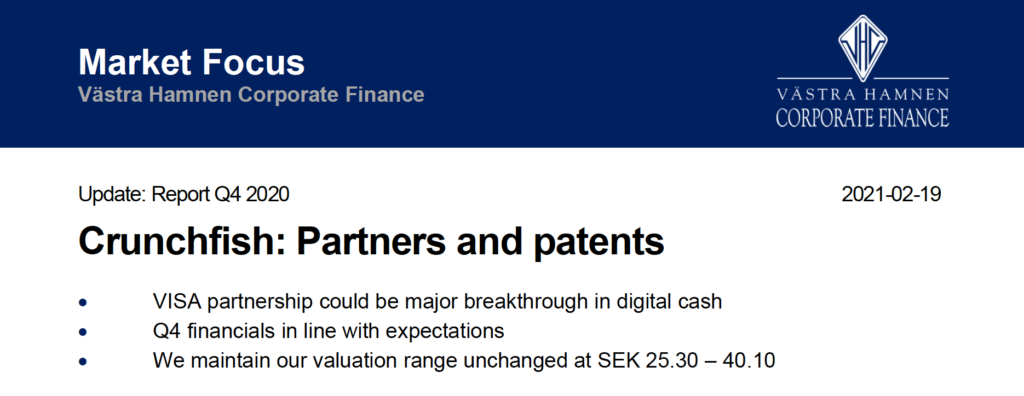Click the word VISA in first bullet
This screenshot has height=396, width=1024.
175,302
